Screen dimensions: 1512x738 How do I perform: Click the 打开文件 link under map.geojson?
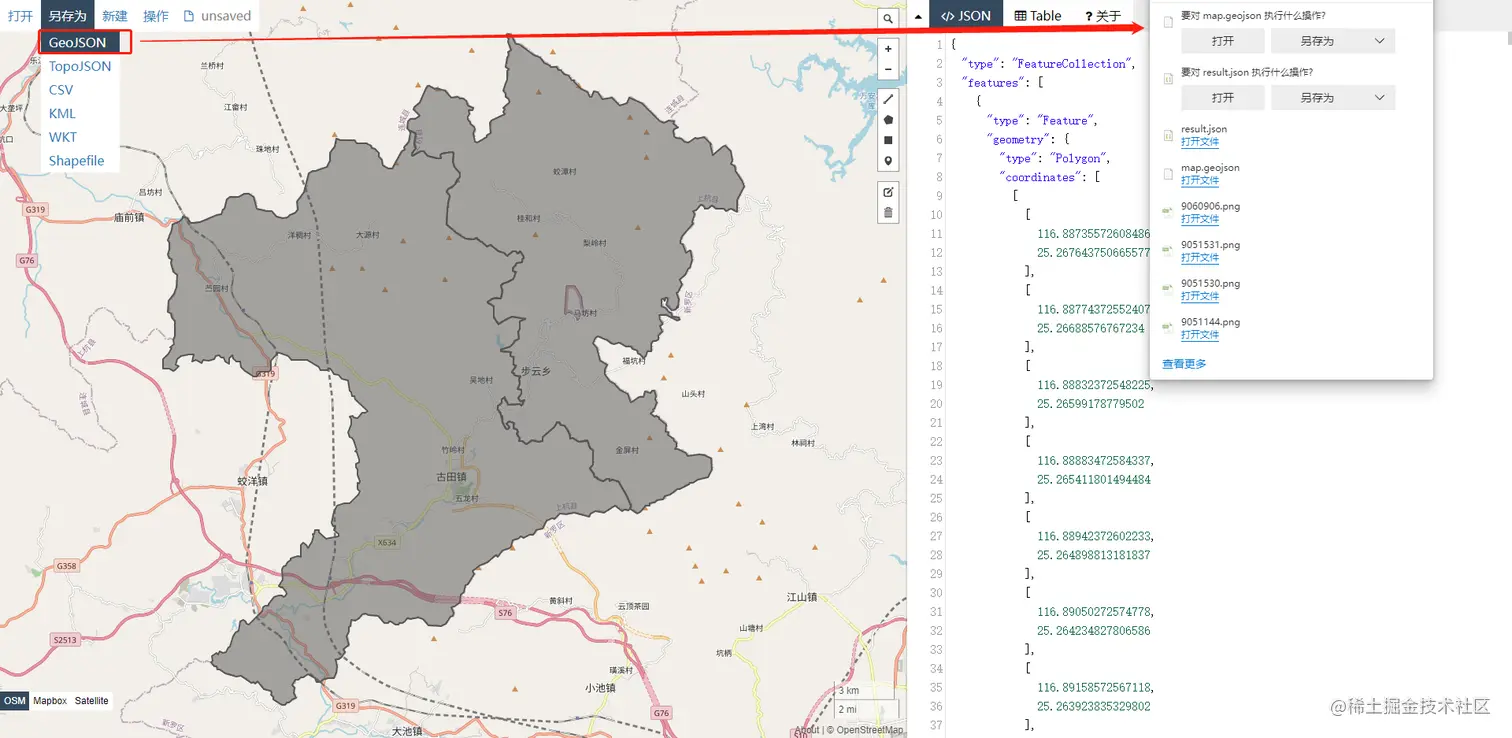coord(1199,180)
